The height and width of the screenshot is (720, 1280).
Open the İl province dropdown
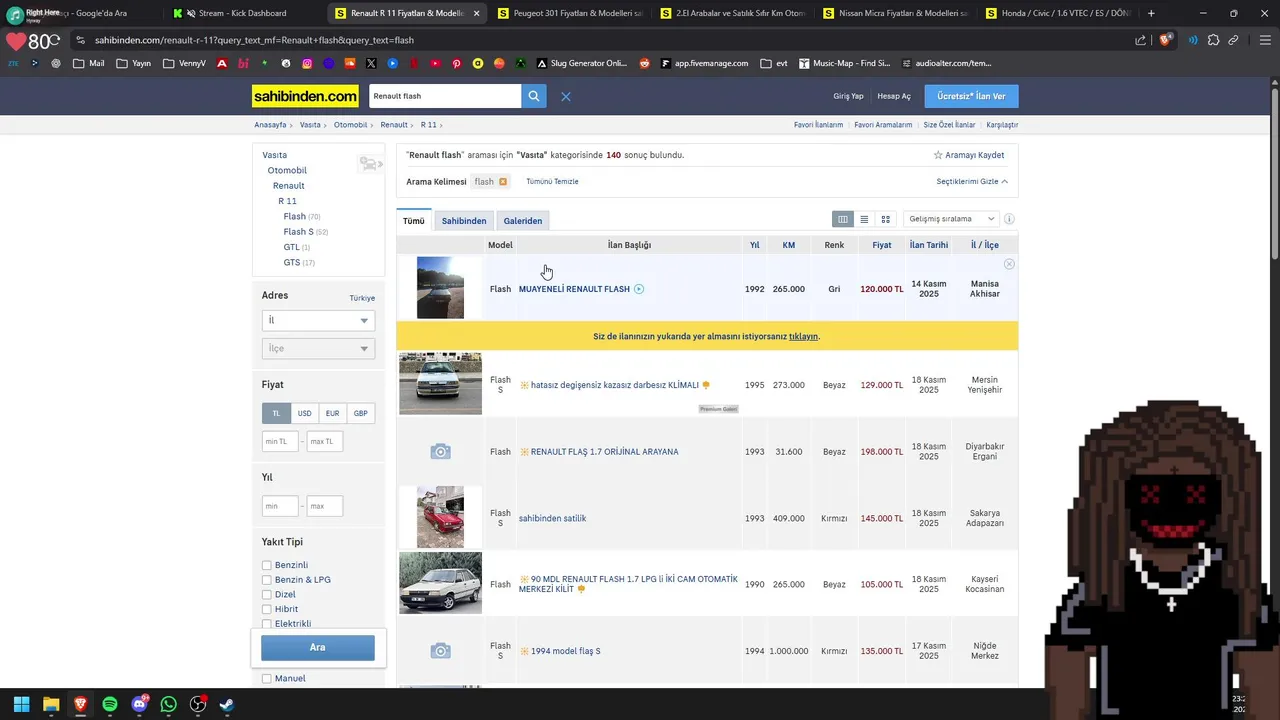[318, 320]
